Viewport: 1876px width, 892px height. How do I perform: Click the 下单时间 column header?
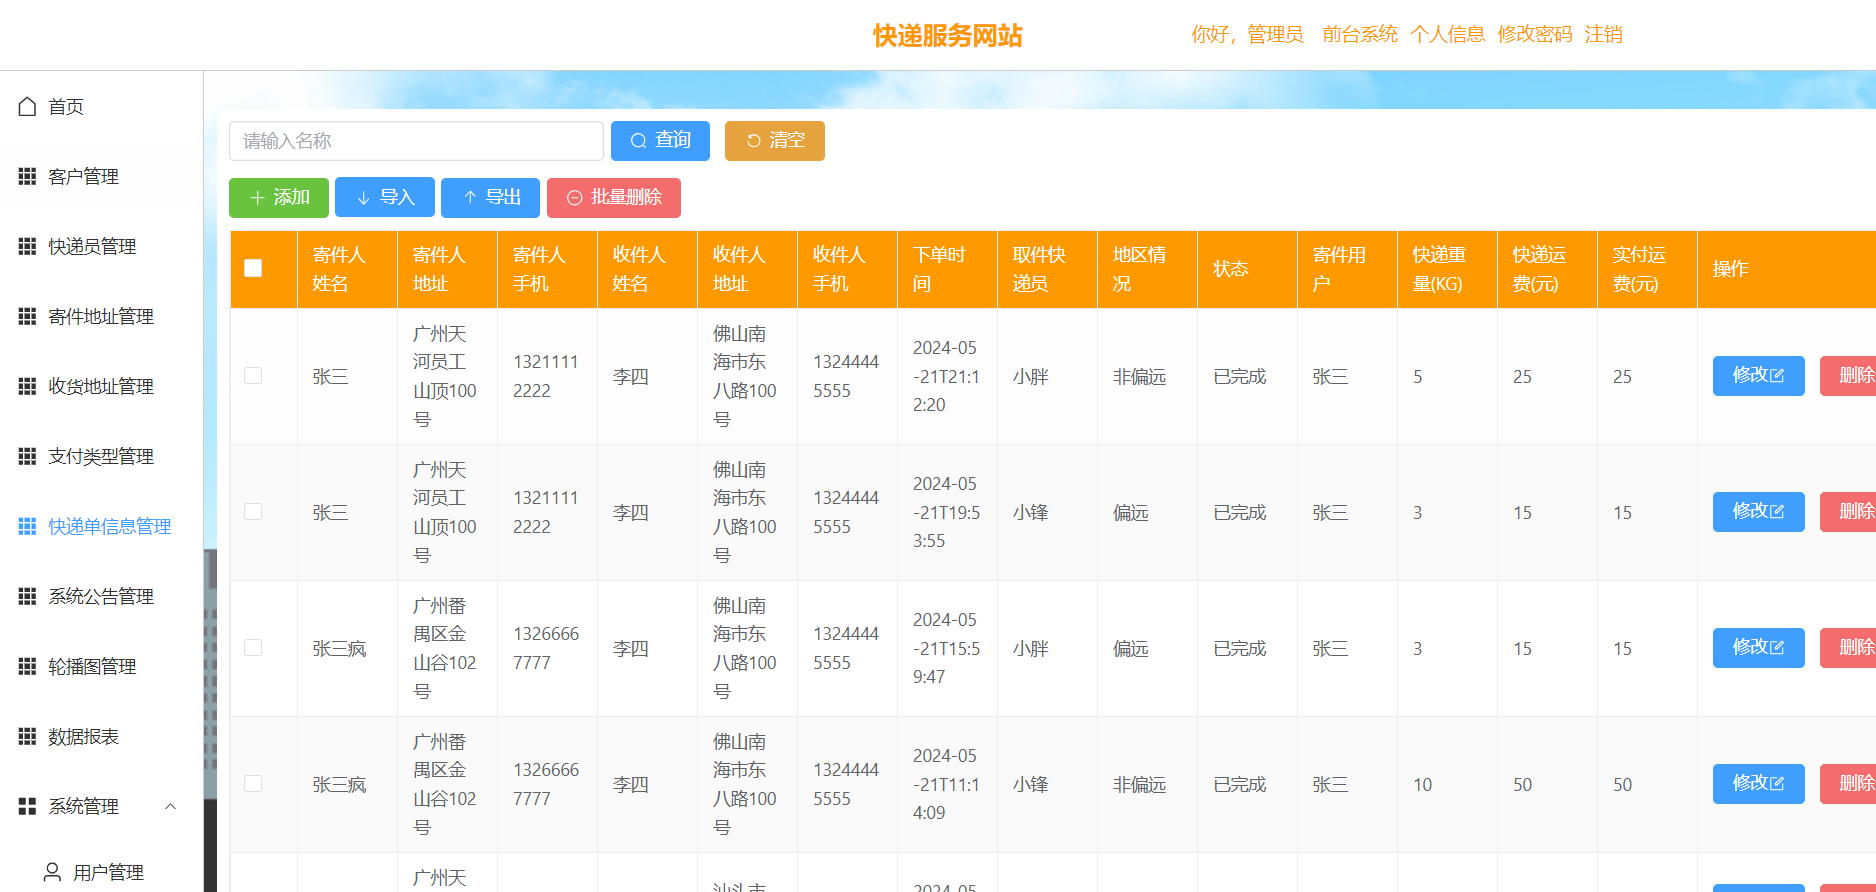point(947,269)
